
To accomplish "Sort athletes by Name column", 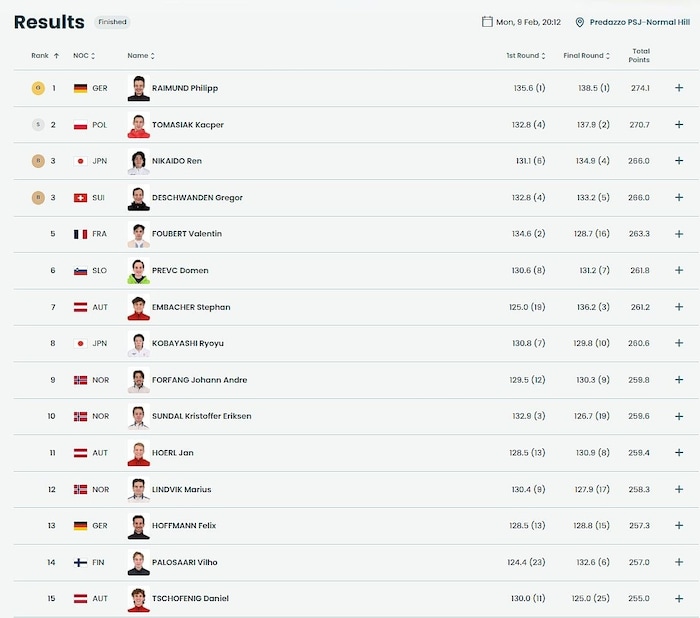I will click(x=140, y=56).
